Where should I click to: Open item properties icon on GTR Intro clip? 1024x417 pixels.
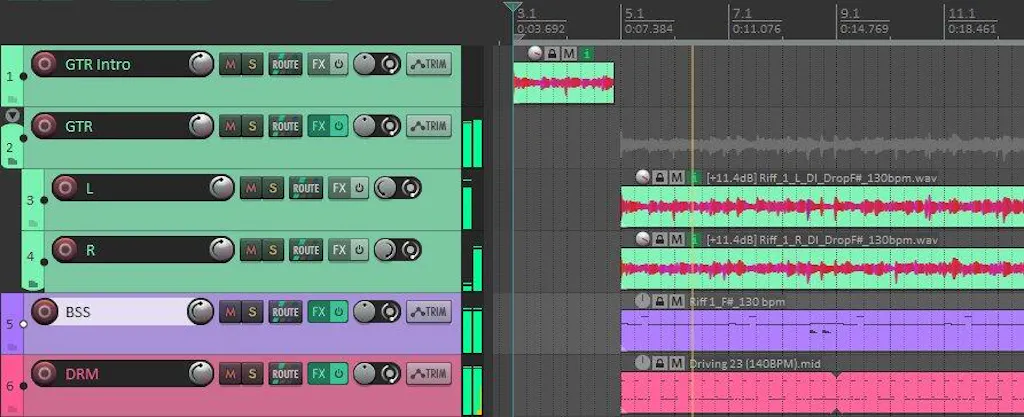586,53
